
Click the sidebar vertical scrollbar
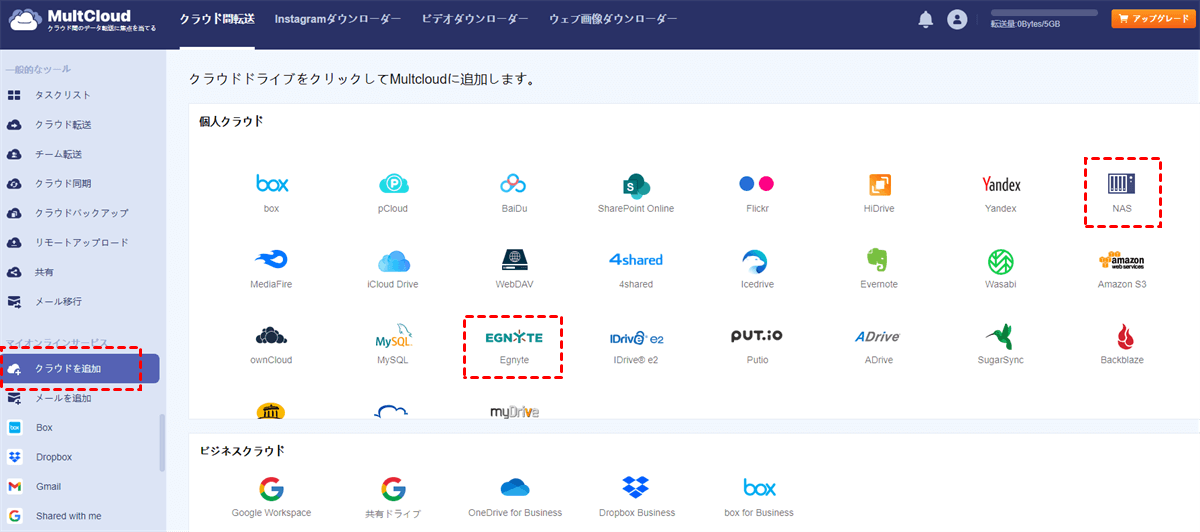[x=163, y=441]
